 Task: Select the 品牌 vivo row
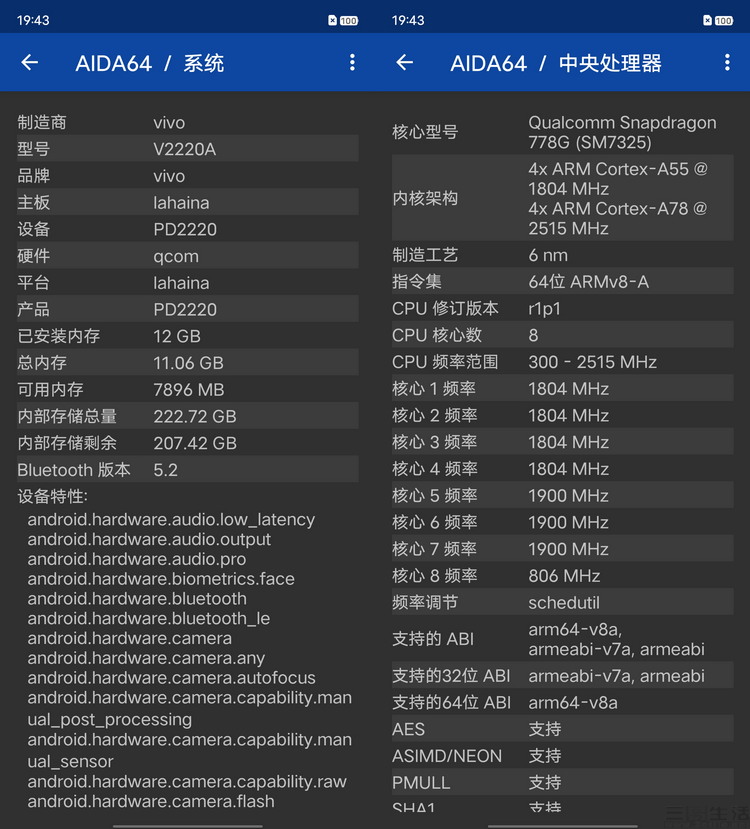click(x=188, y=176)
